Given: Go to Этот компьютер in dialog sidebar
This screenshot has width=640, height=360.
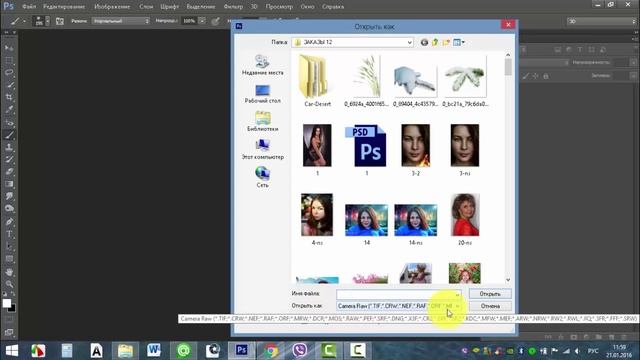Looking at the screenshot, I should tap(262, 149).
